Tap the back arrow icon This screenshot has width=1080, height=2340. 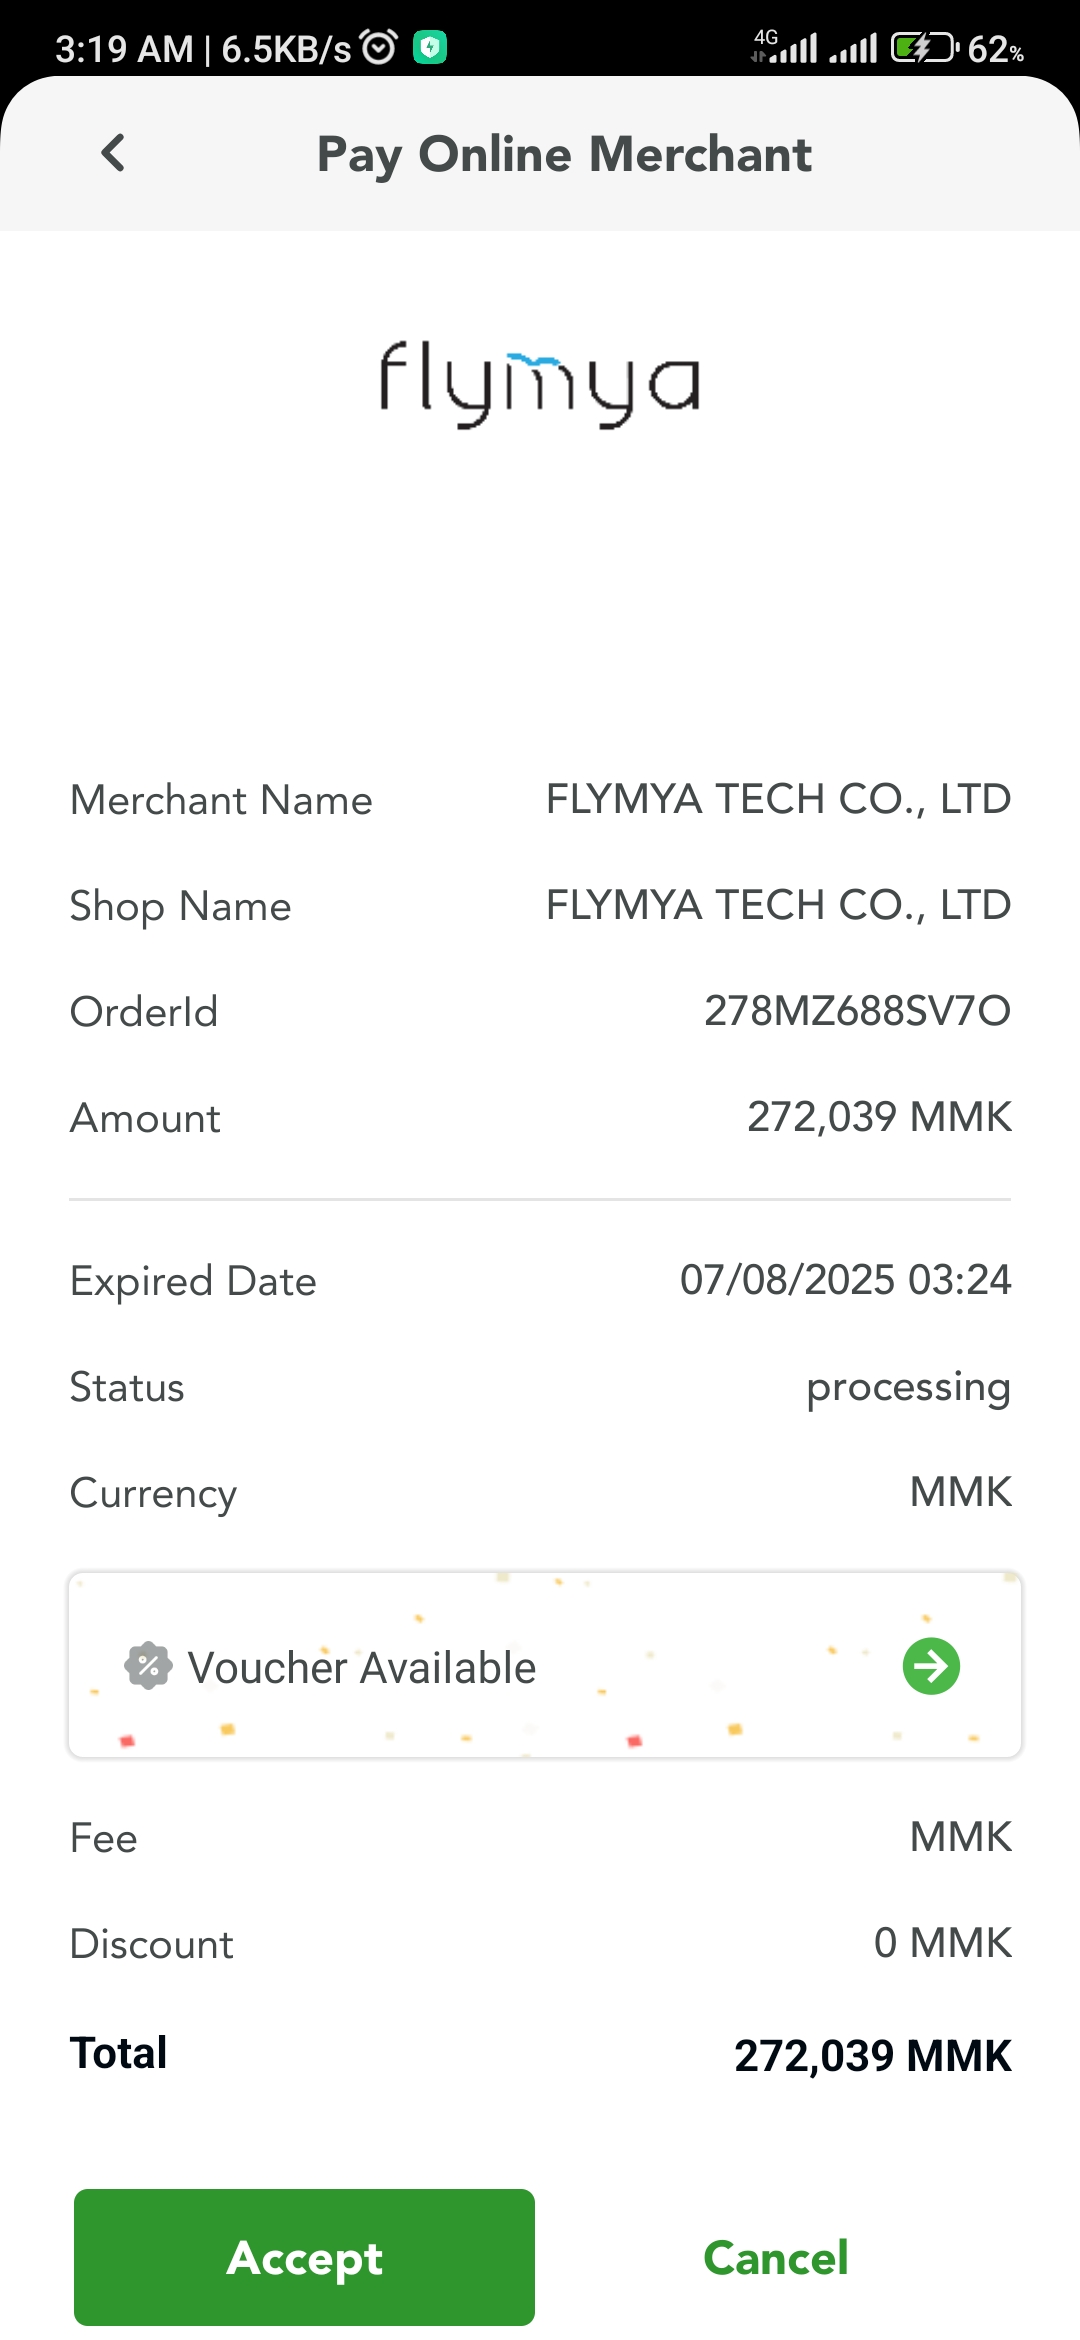pos(114,154)
